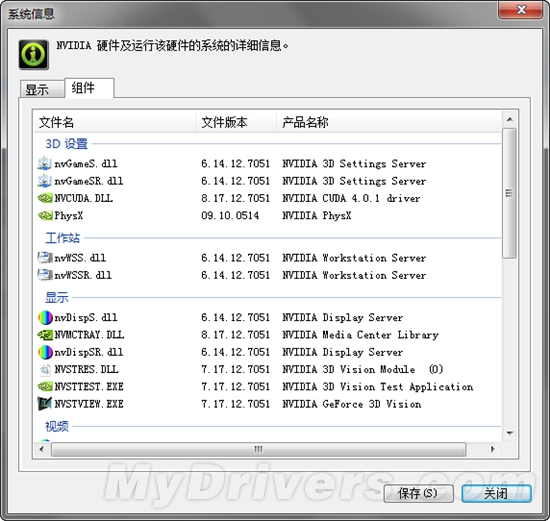Click NVCUDA.DLL version 8.17.12.7051

[235, 198]
